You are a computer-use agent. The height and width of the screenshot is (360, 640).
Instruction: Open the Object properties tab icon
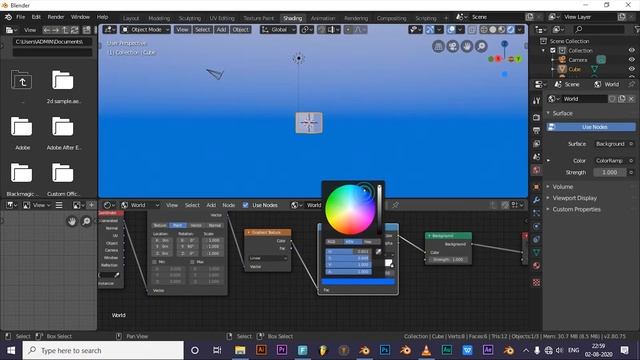point(536,187)
